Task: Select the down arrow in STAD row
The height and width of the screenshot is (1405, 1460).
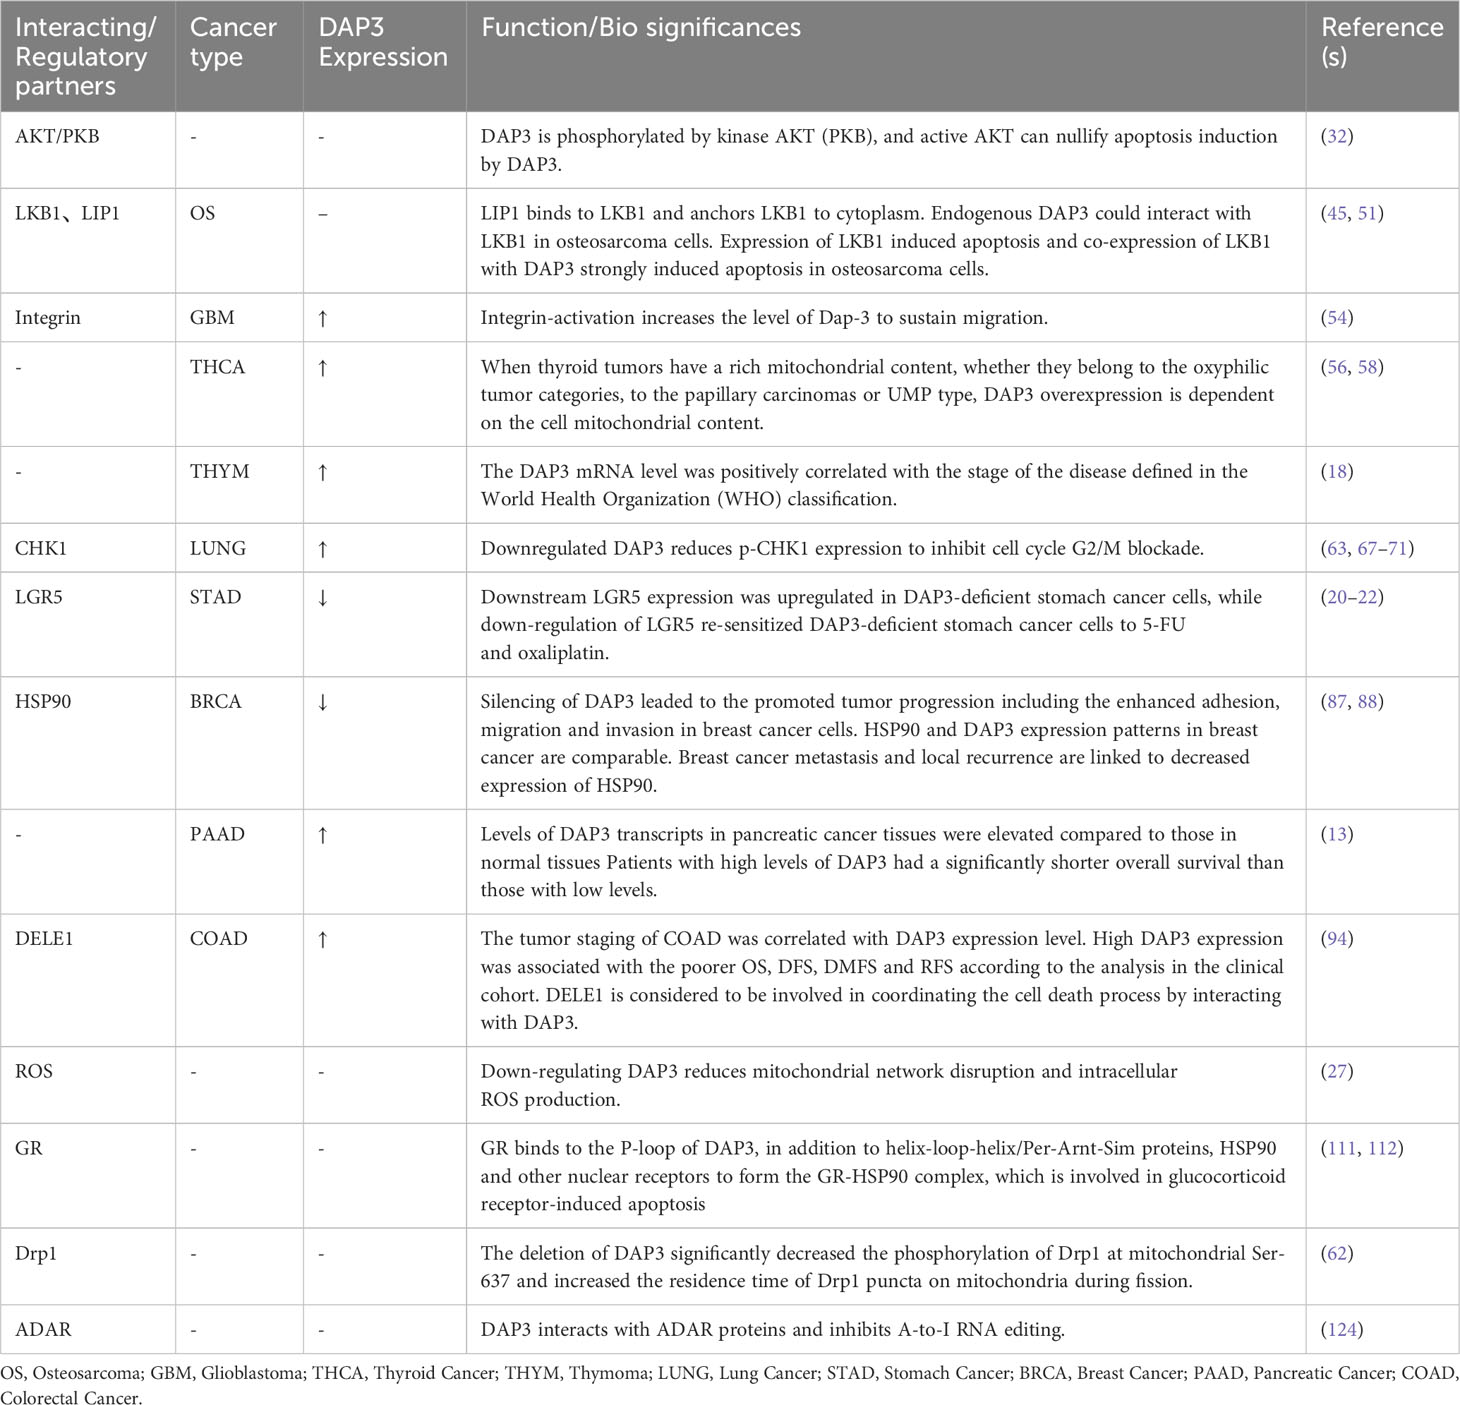Action: pos(322,598)
